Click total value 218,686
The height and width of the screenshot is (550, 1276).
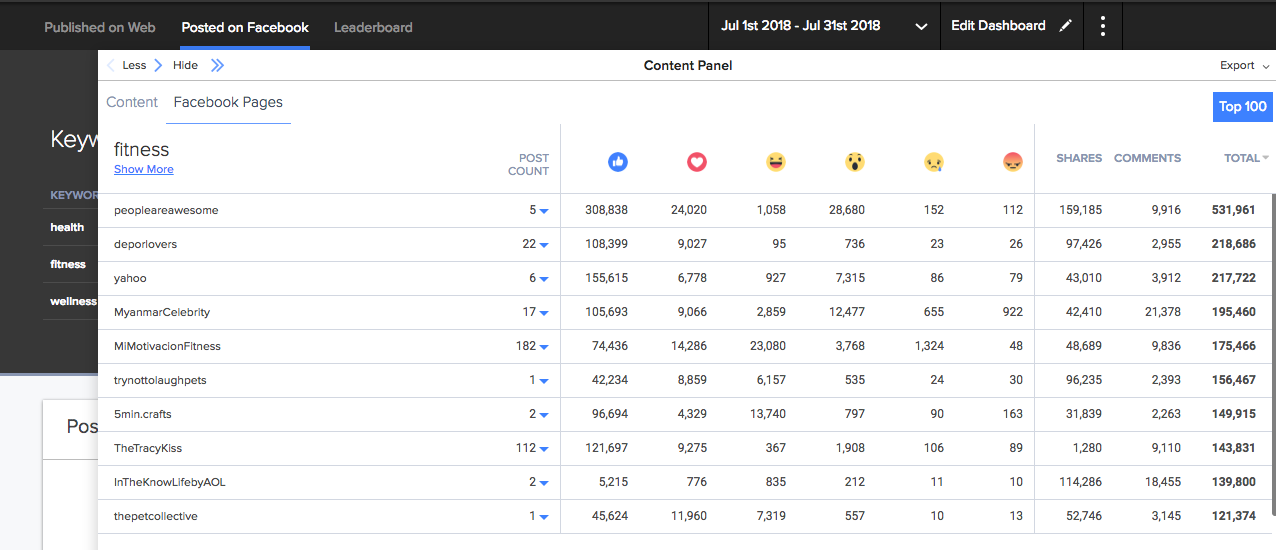click(x=1233, y=245)
